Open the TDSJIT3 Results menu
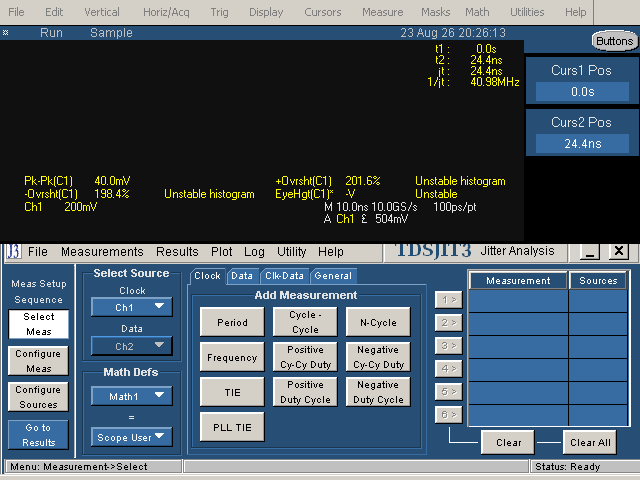Screen dimensions: 640x480 coord(177,251)
